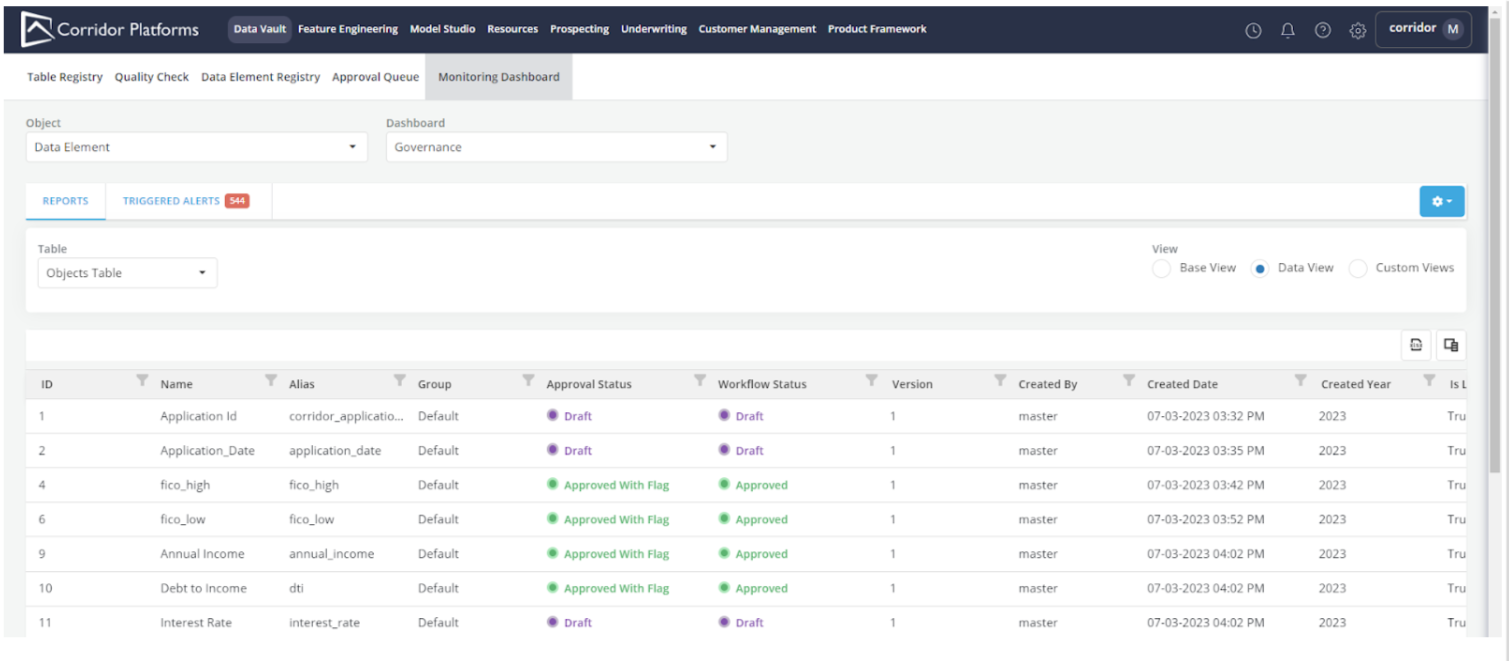Choose the Custom Views radio option
The image size is (1509, 661).
pos(1358,269)
